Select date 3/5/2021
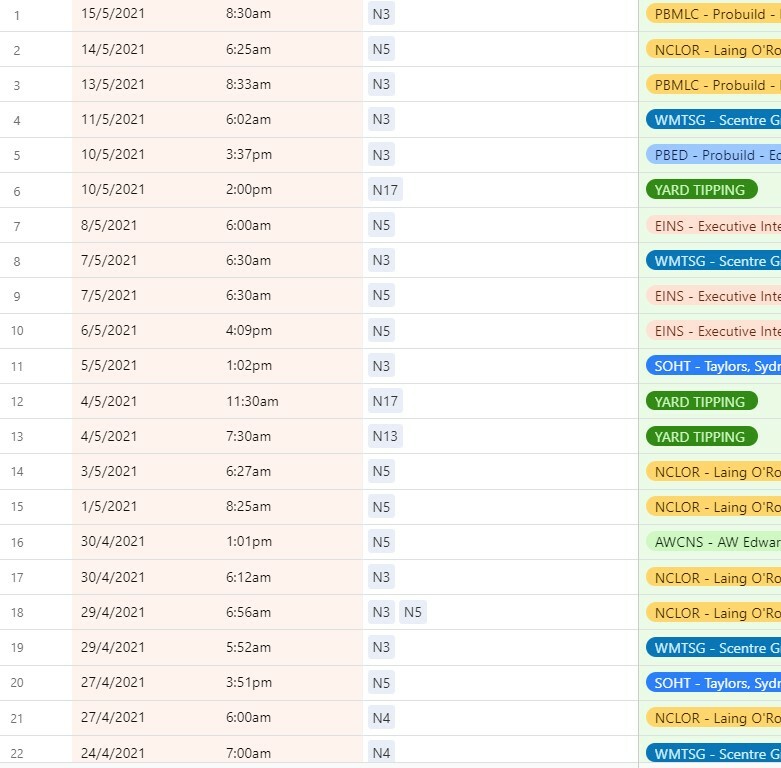The width and height of the screenshot is (781, 768). [x=109, y=471]
